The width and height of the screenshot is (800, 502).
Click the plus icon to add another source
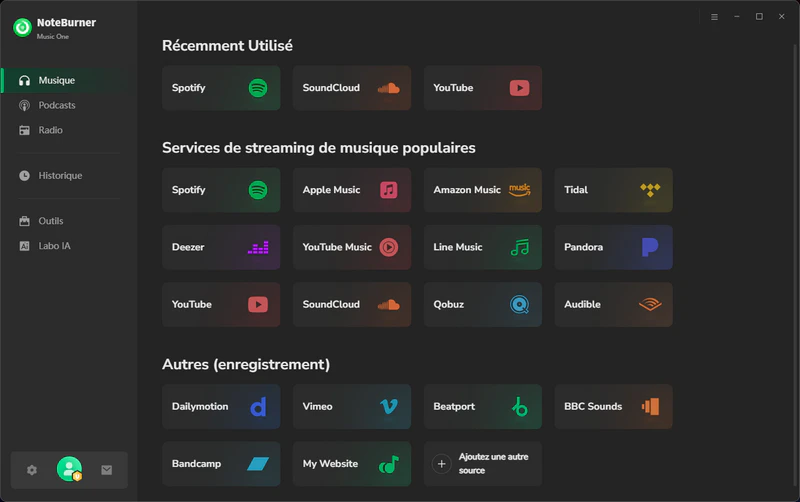pyautogui.click(x=441, y=464)
